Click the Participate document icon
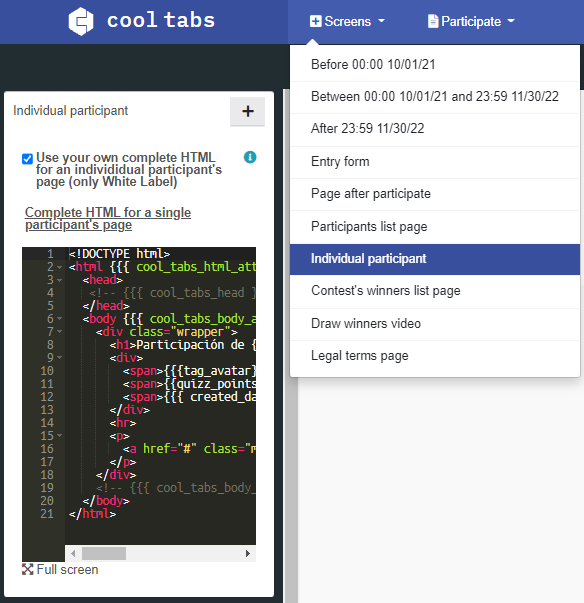This screenshot has width=584, height=603. [x=433, y=21]
